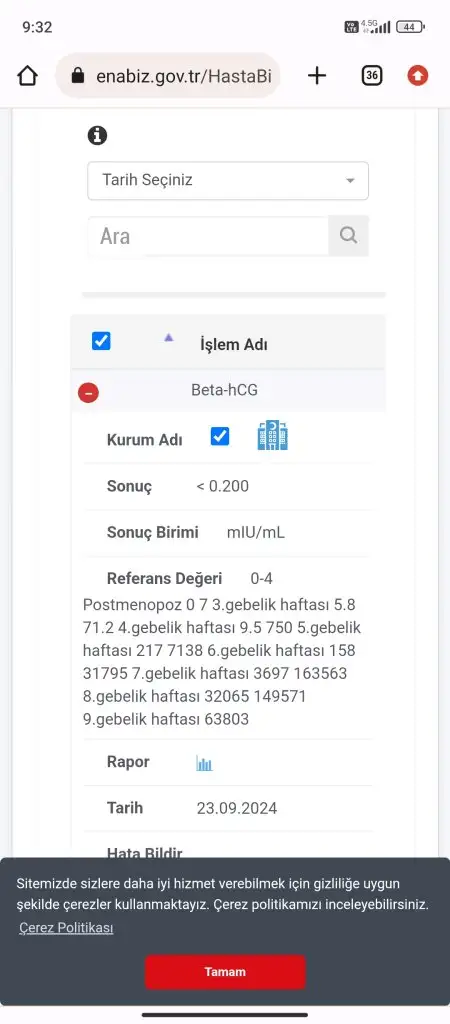The height and width of the screenshot is (1024, 450).
Task: Open a new tab with plus icon
Action: 317,76
